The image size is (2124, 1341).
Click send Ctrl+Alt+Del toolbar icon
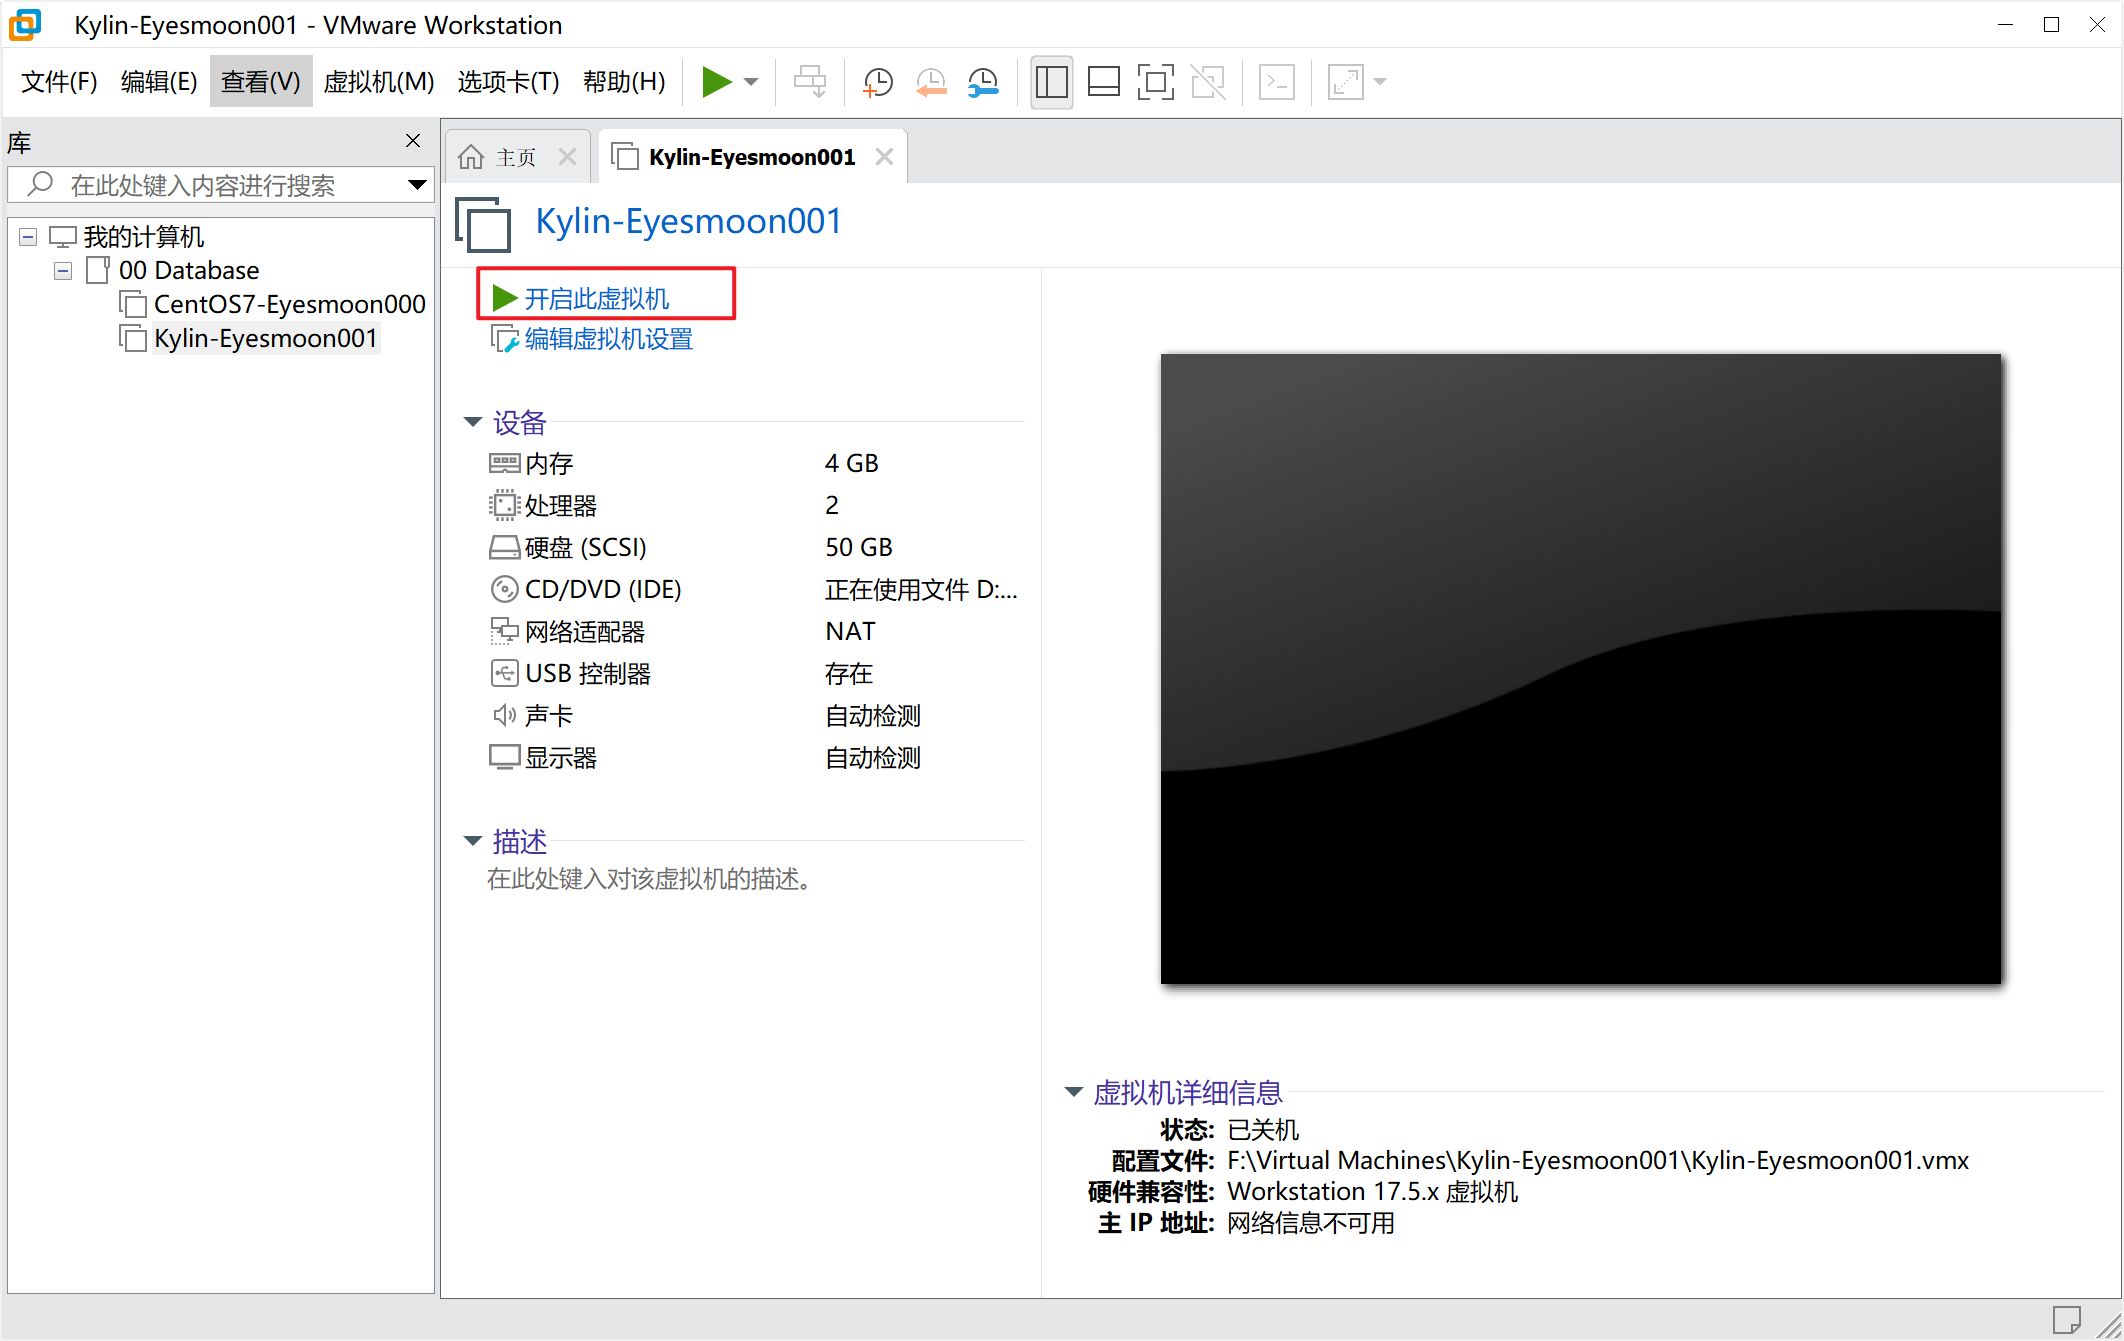[810, 82]
